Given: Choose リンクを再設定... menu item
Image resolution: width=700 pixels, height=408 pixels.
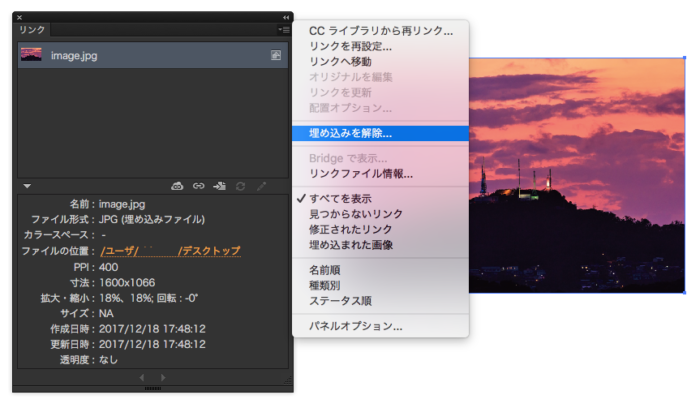Looking at the screenshot, I should click(x=381, y=46).
